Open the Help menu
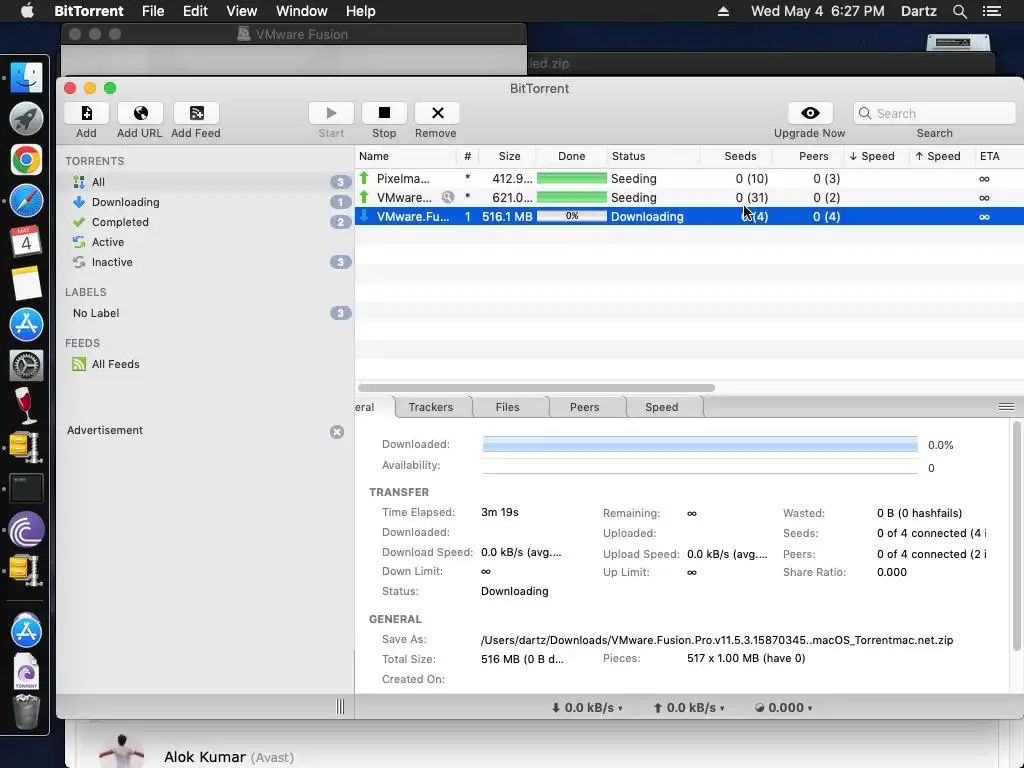1024x768 pixels. 360,11
